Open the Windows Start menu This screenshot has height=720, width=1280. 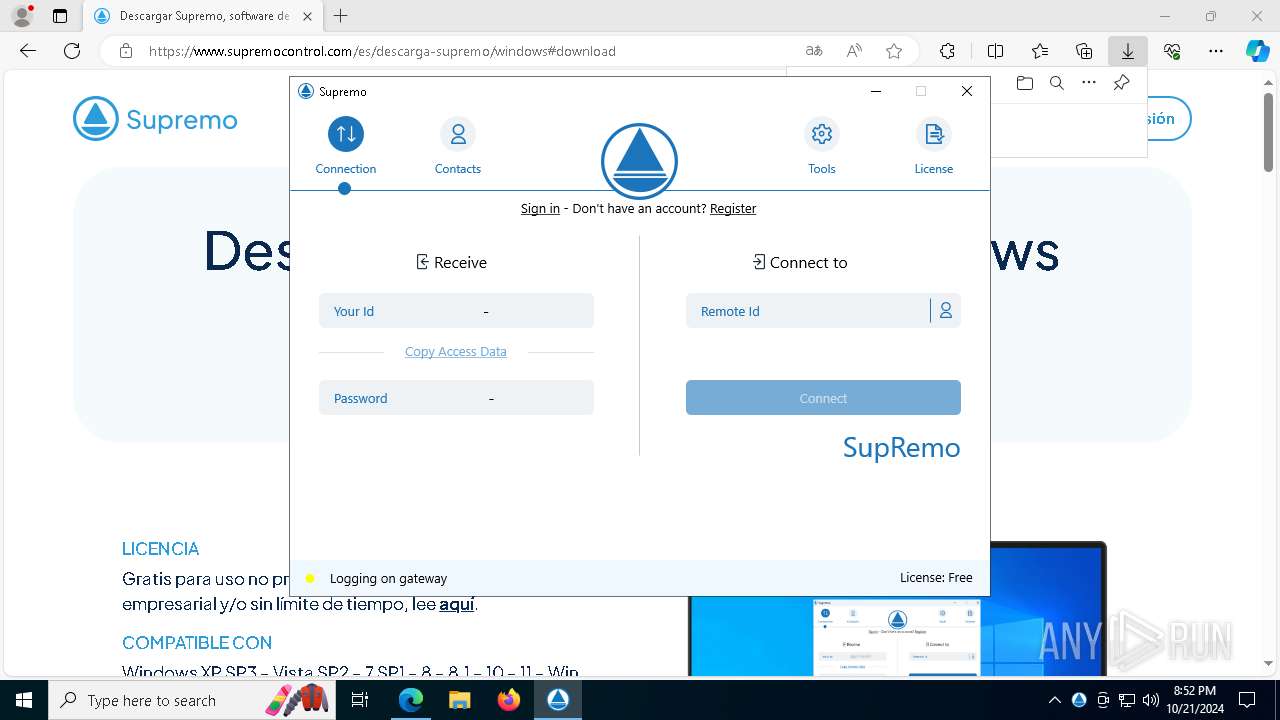(24, 700)
